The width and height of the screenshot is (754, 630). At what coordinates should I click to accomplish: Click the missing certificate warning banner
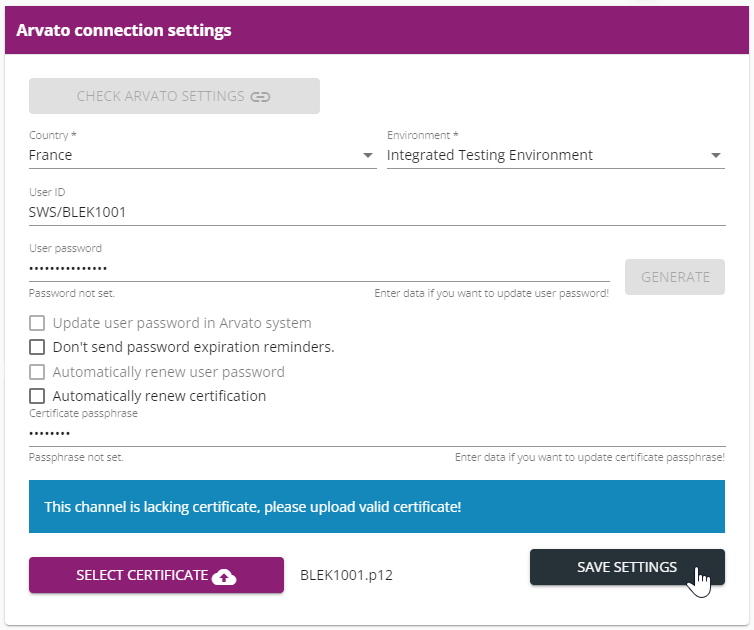377,506
